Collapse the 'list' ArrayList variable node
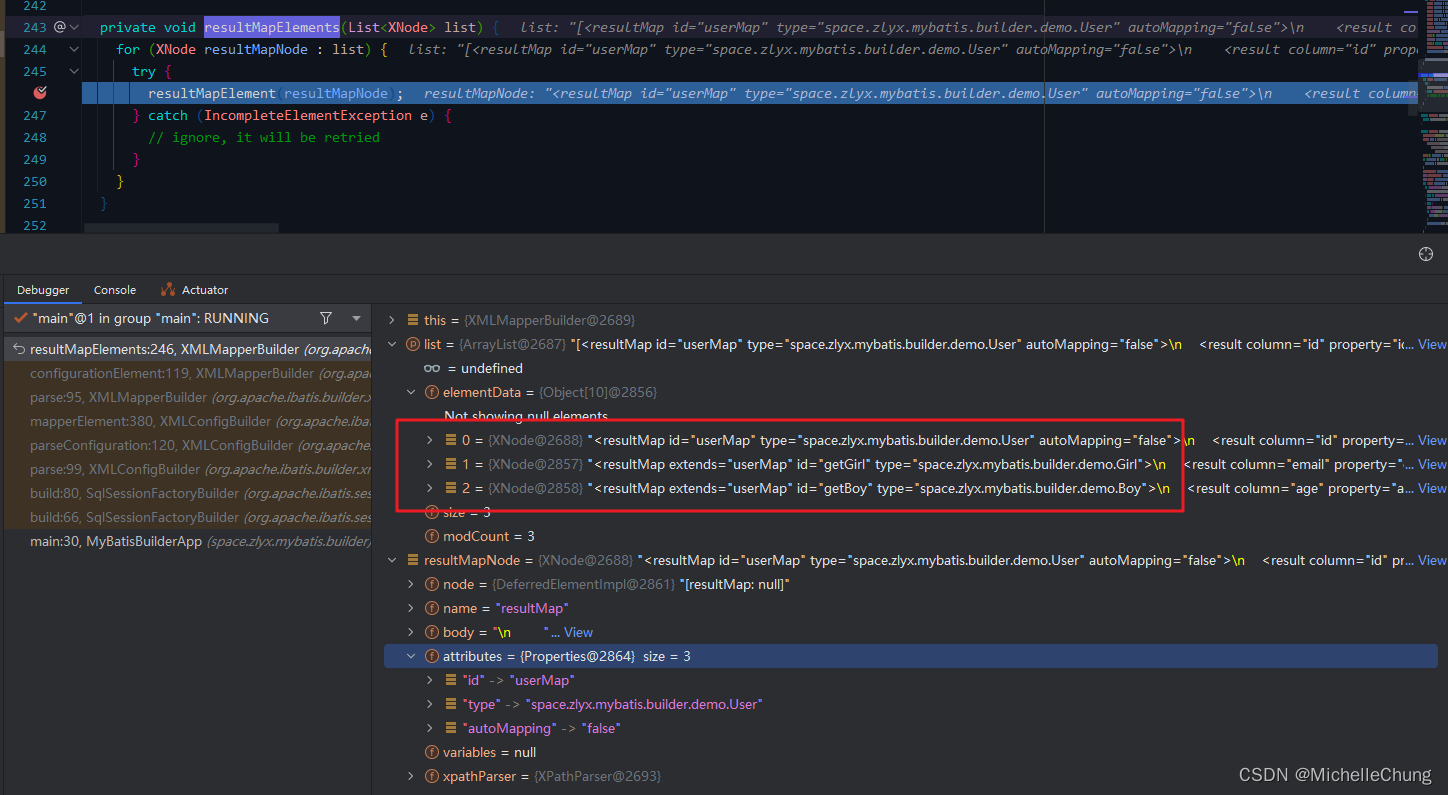This screenshot has height=795, width=1448. pos(392,344)
